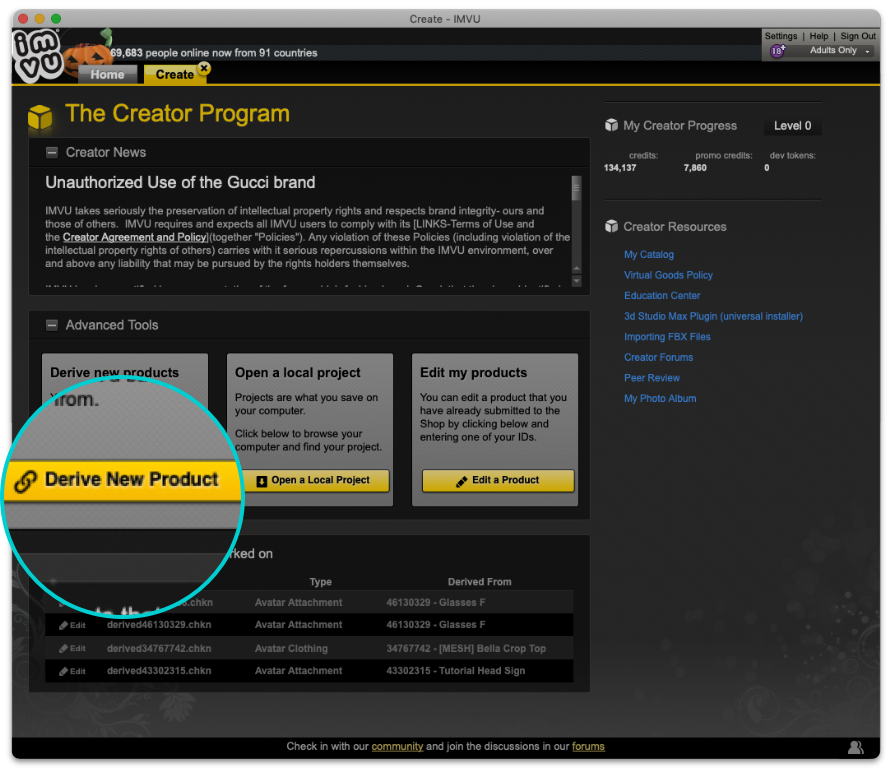Select derived43302315.chkn file name
Screen dimensions: 888x768
(159, 671)
